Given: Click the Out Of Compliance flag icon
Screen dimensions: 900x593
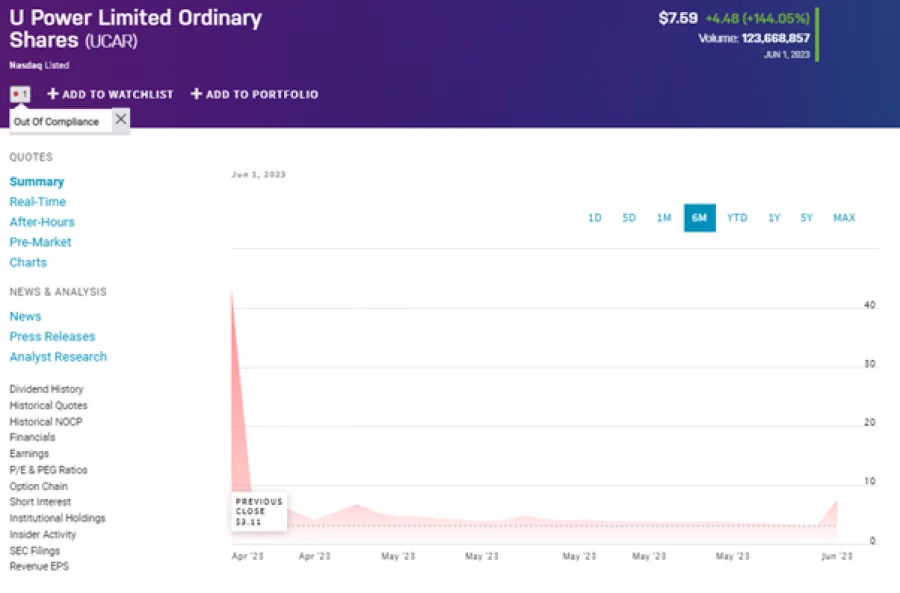Looking at the screenshot, I should tap(20, 94).
